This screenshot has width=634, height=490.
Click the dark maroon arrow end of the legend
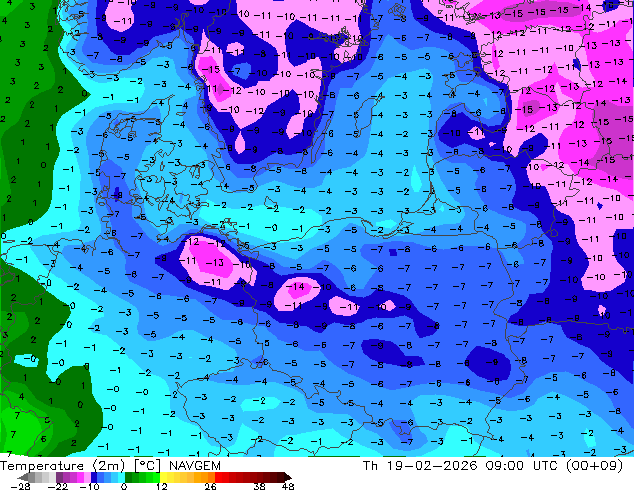287,477
